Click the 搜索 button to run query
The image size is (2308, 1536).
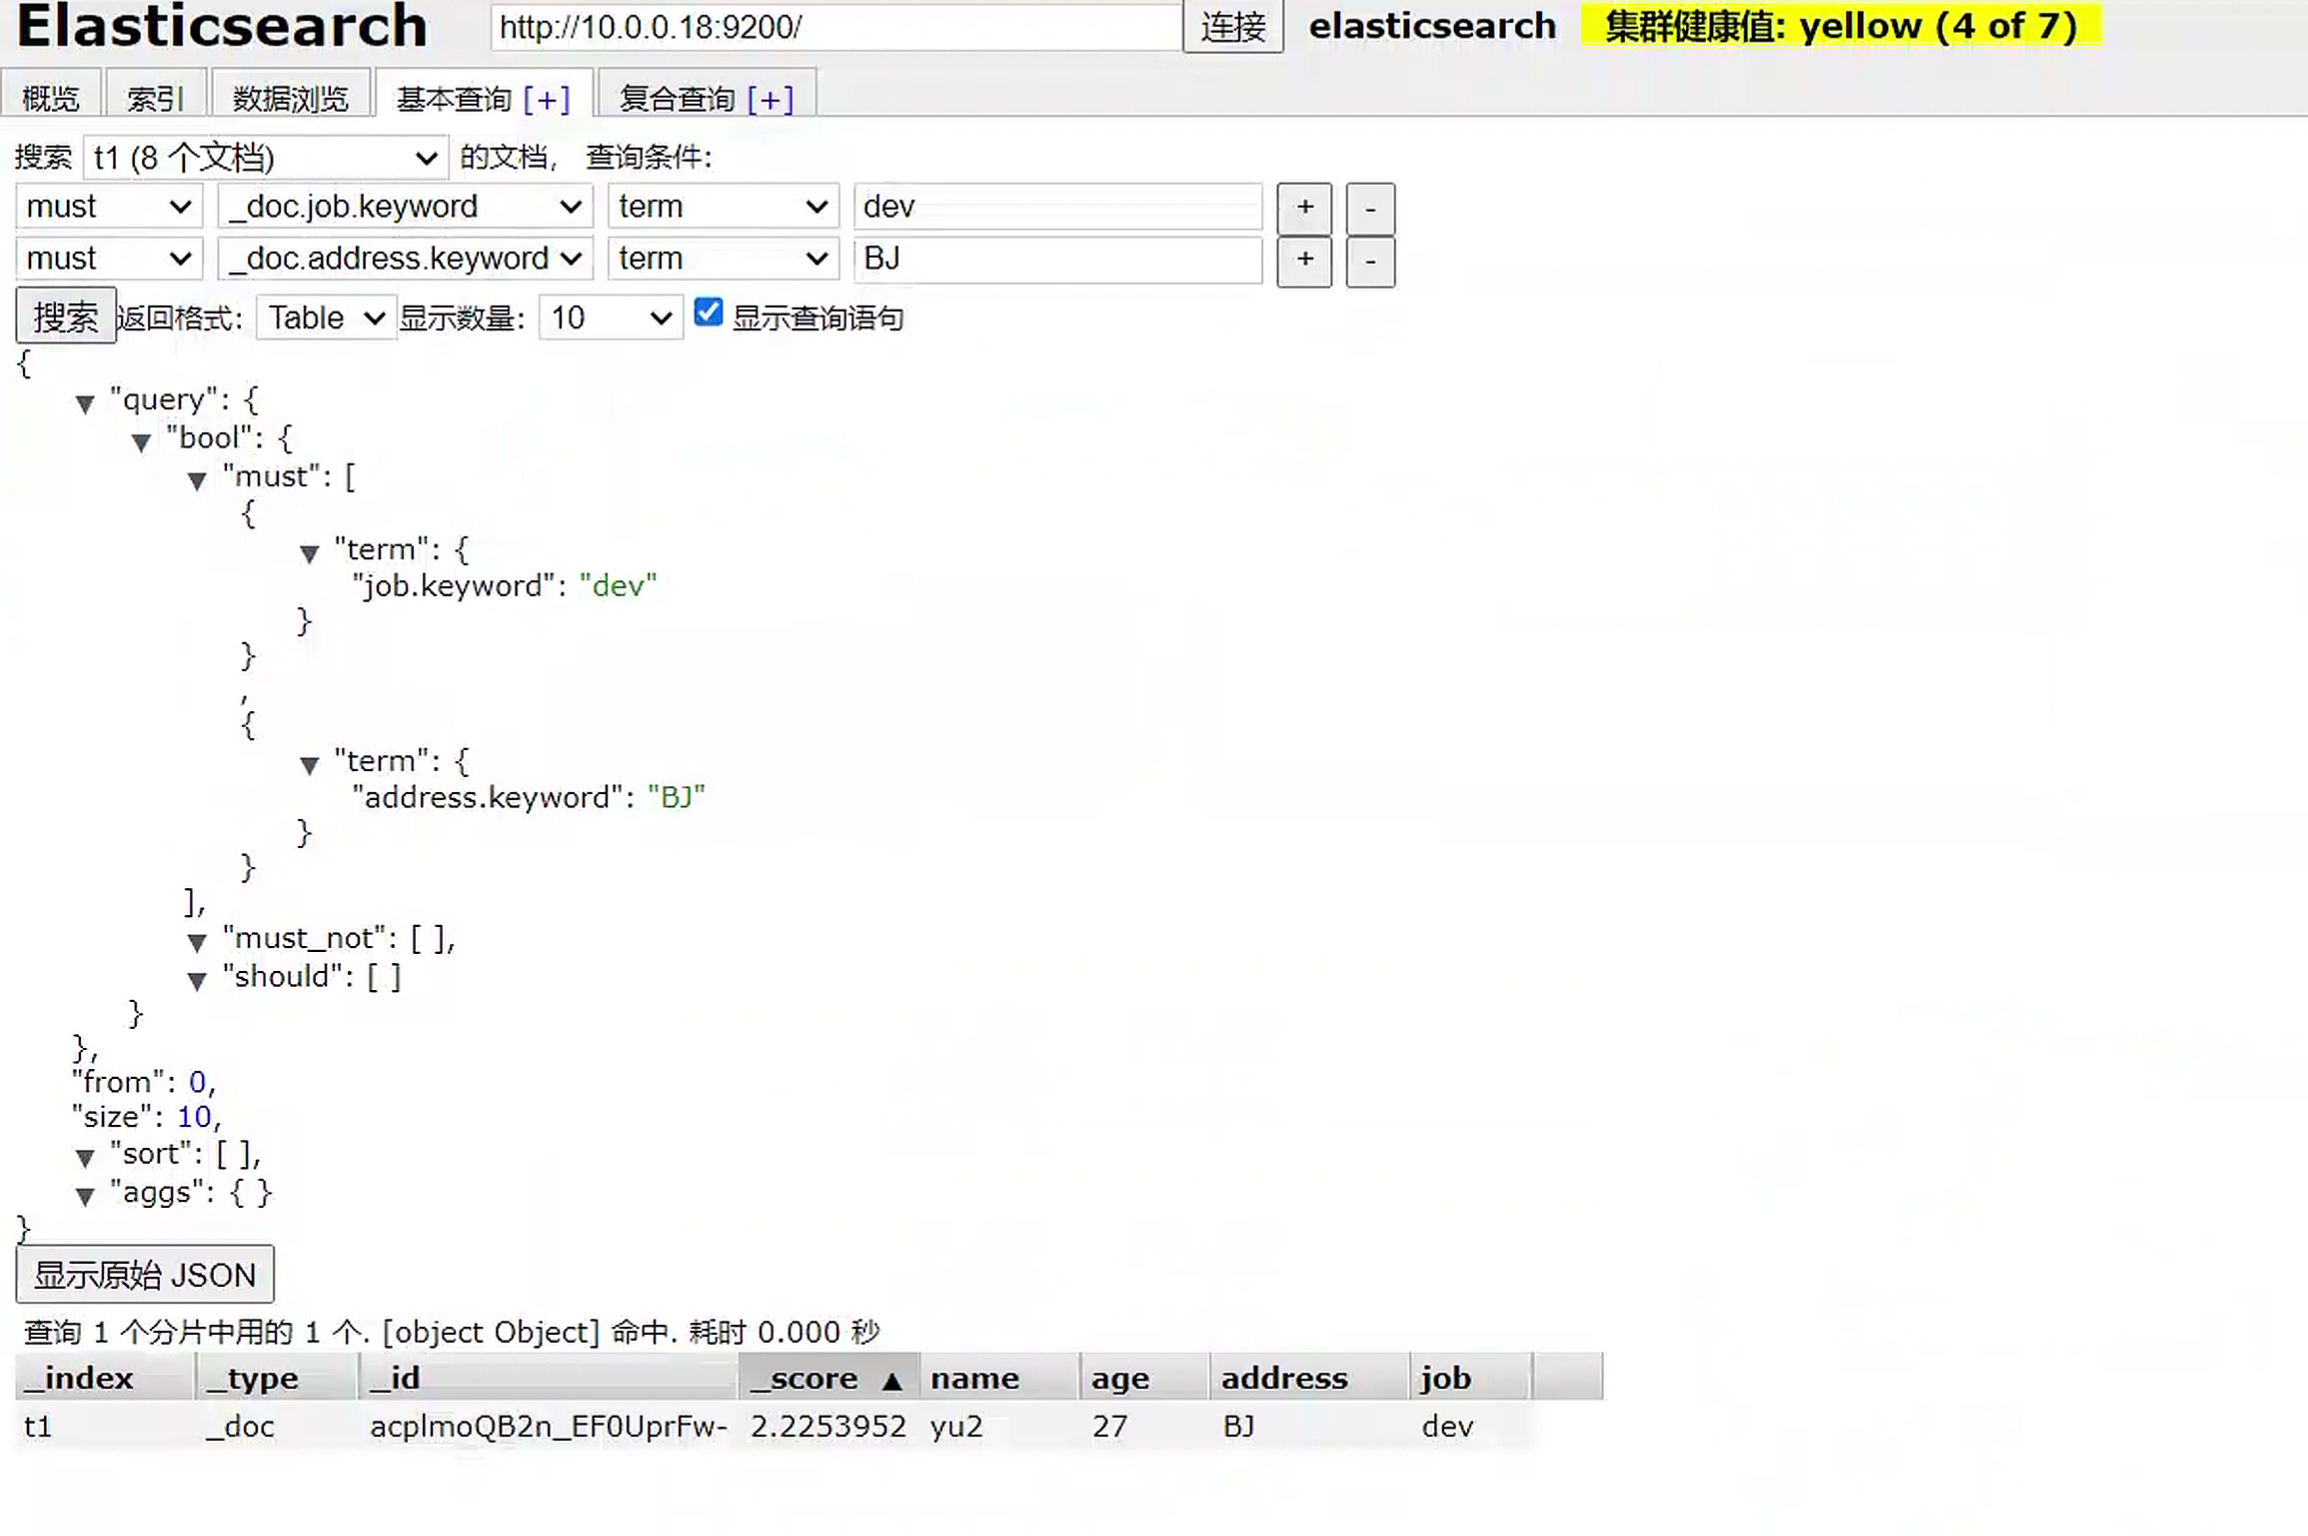(x=64, y=315)
